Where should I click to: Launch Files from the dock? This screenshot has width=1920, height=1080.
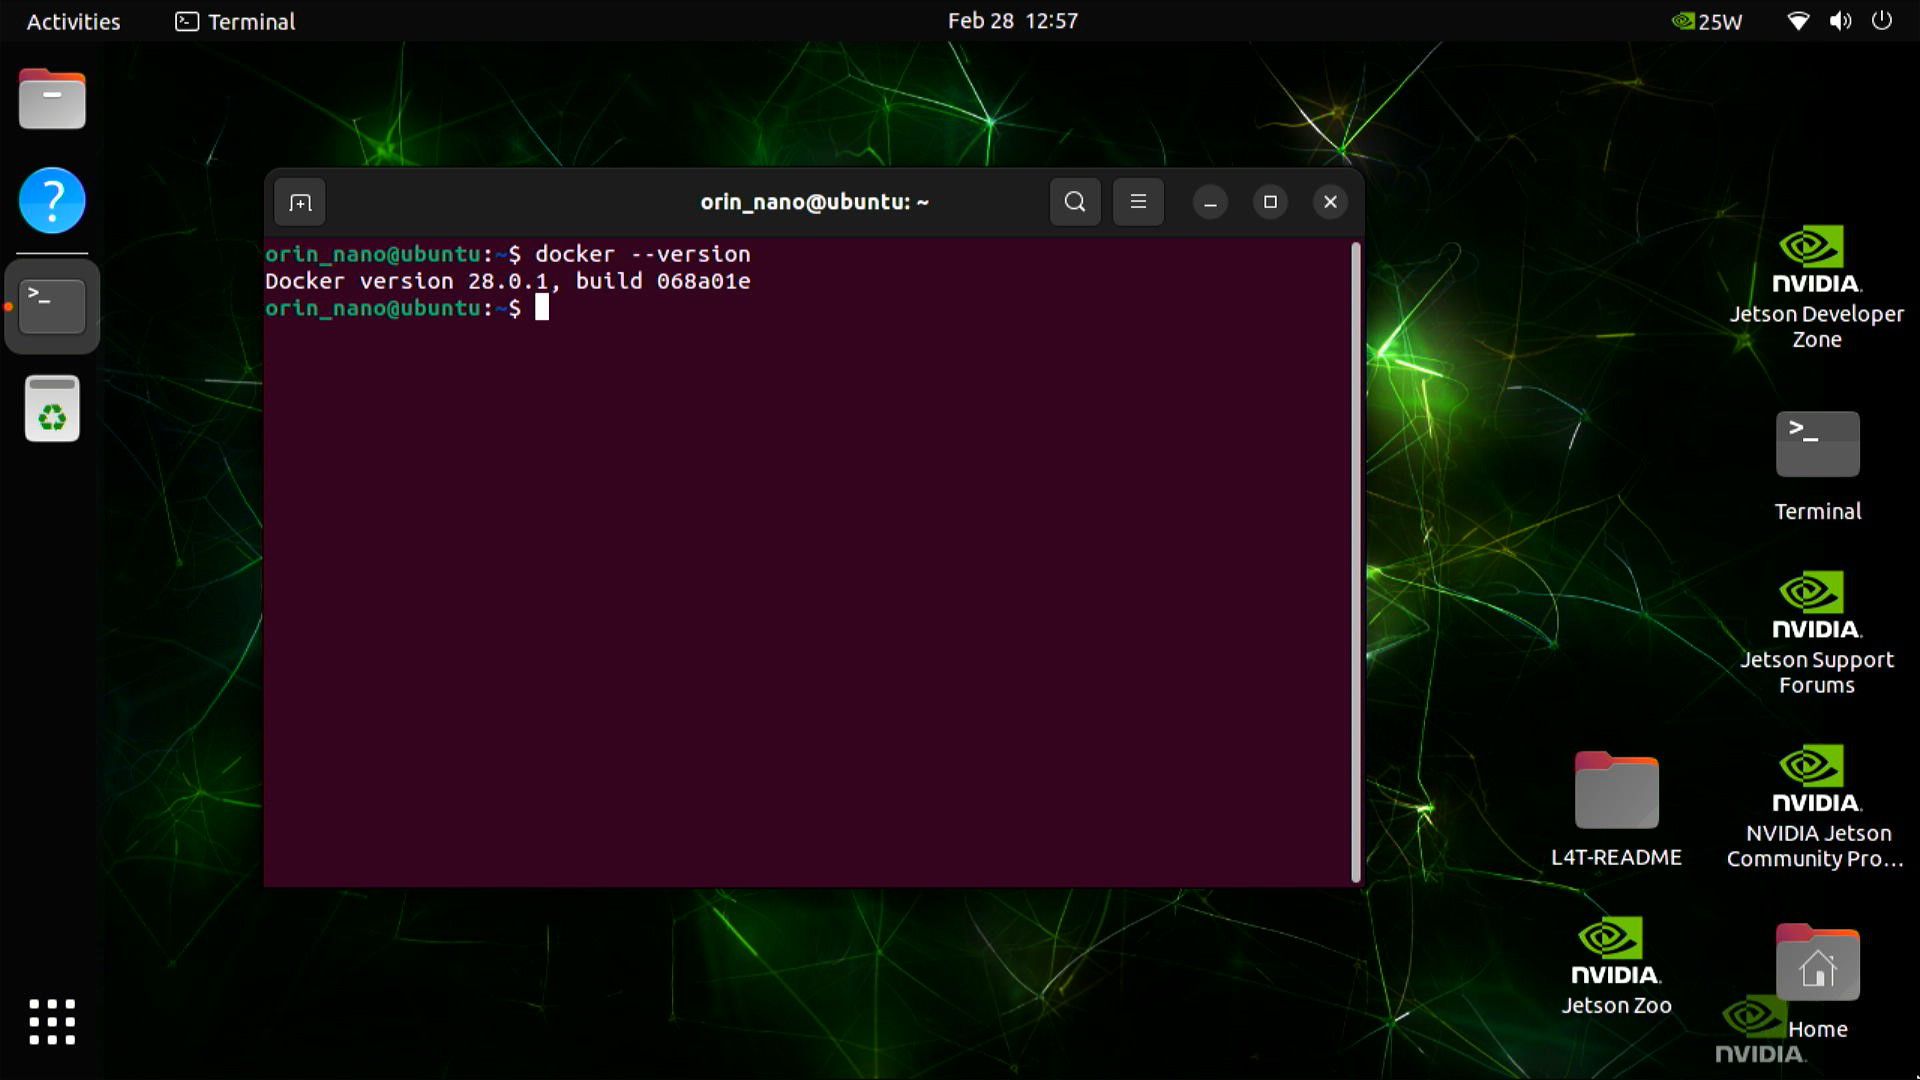click(x=51, y=99)
